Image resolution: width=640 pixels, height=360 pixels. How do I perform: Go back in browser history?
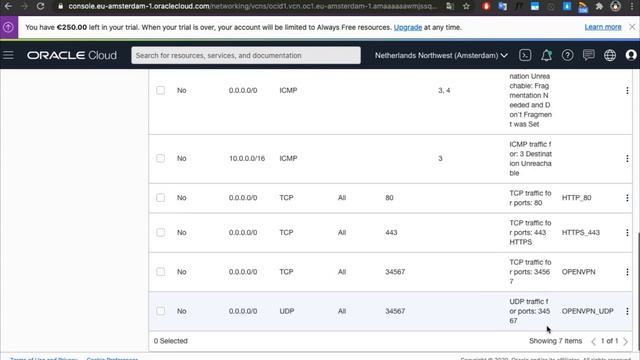(x=8, y=6)
